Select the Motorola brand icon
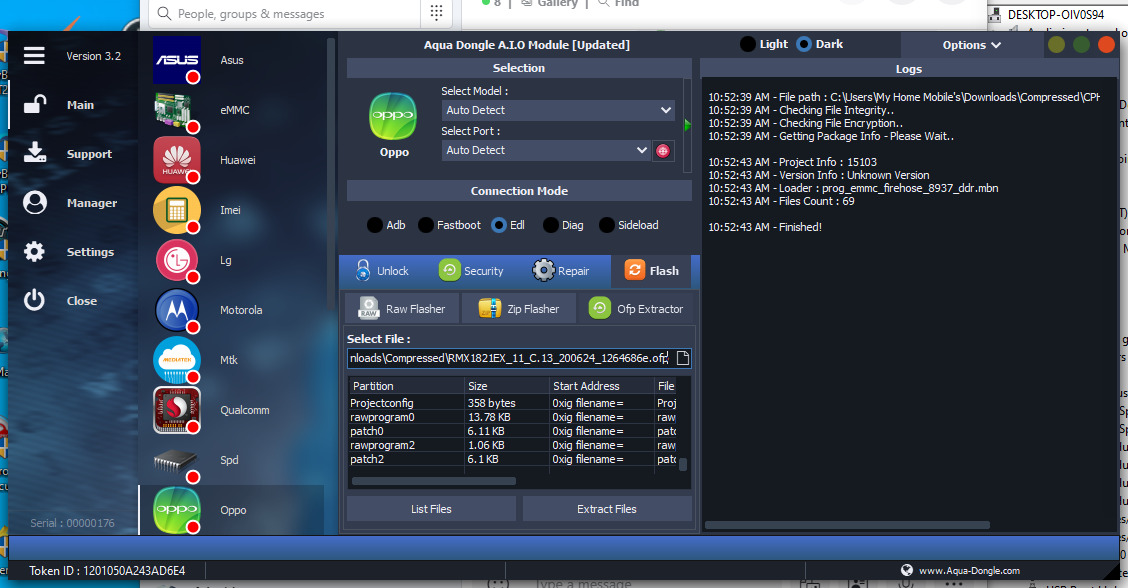1128x588 pixels. coord(176,310)
